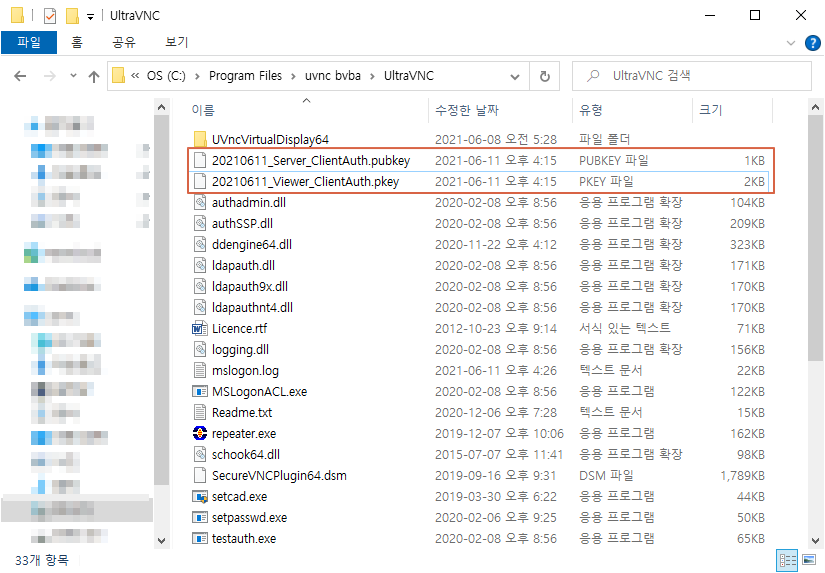
Task: Navigate to Program Files in breadcrumb
Action: [x=245, y=76]
